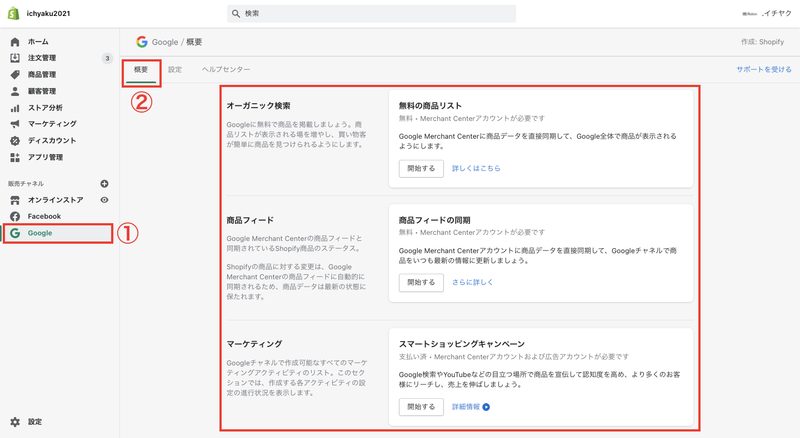Image resolution: width=800 pixels, height=438 pixels.
Task: Open 注文管理 orders page
Action: (x=42, y=58)
